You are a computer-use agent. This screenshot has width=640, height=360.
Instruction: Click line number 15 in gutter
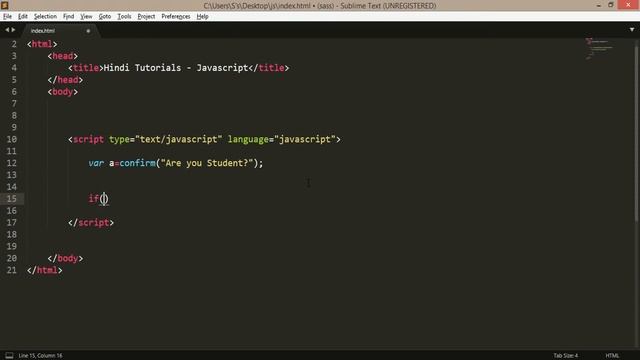pos(12,199)
